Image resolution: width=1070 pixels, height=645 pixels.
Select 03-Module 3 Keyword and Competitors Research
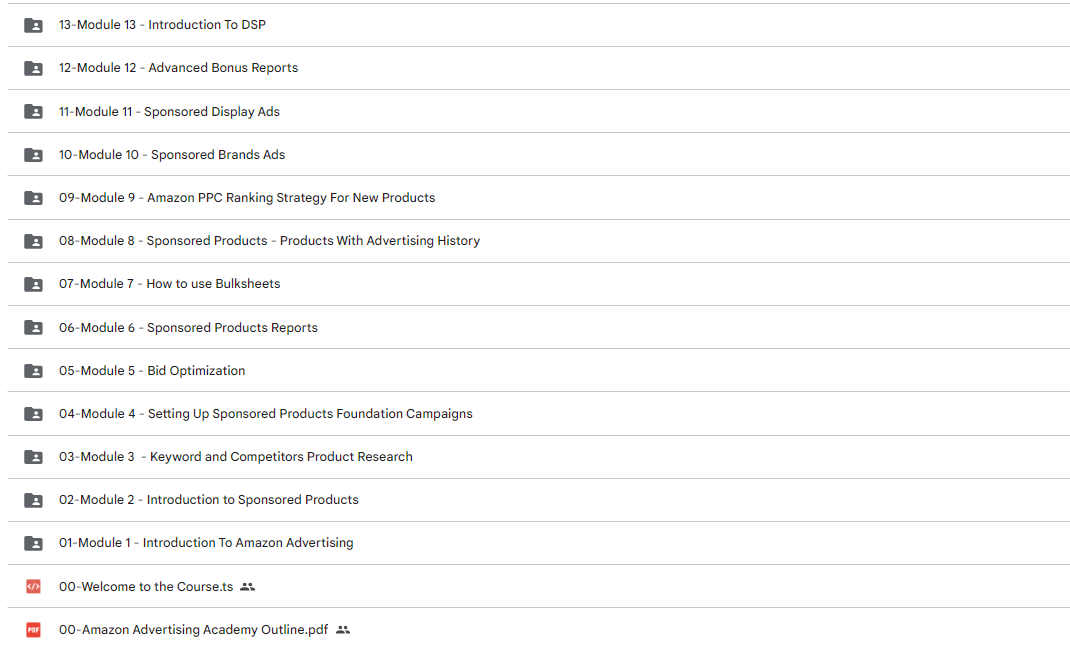point(235,457)
